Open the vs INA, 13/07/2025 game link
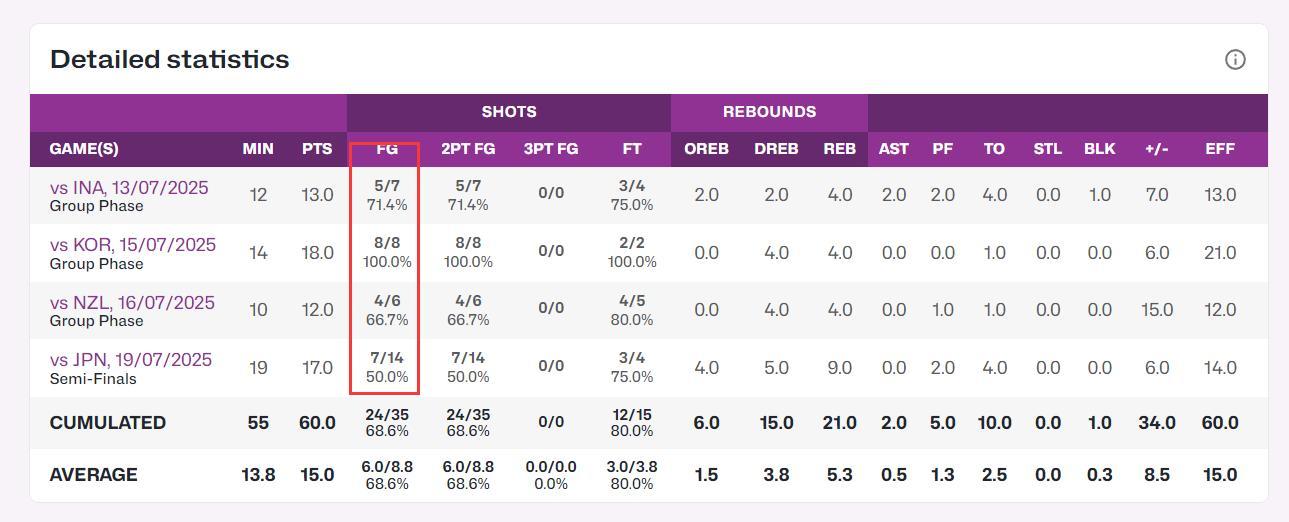1289x522 pixels. coord(129,188)
